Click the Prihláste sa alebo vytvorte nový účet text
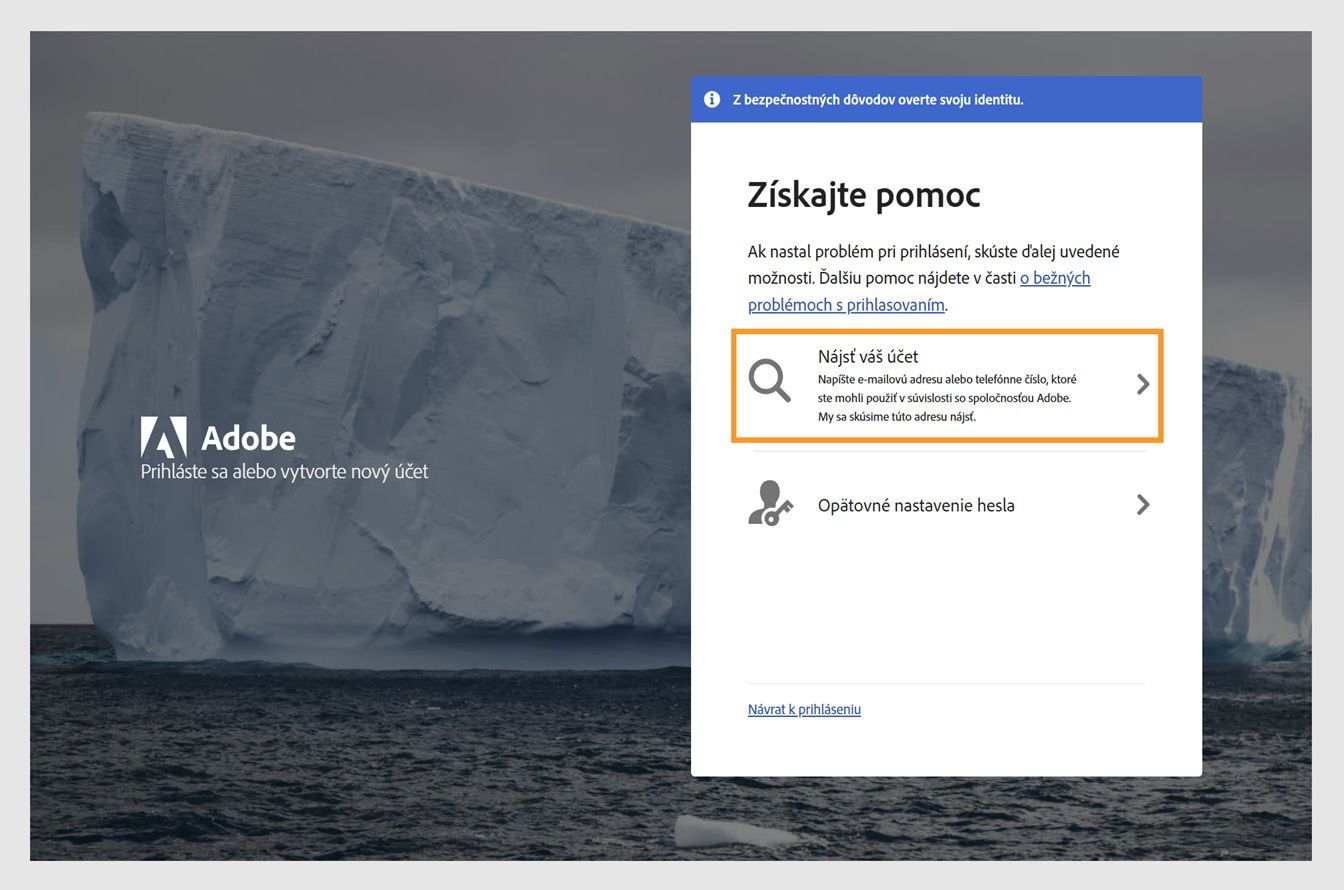The image size is (1344, 890). click(x=283, y=470)
